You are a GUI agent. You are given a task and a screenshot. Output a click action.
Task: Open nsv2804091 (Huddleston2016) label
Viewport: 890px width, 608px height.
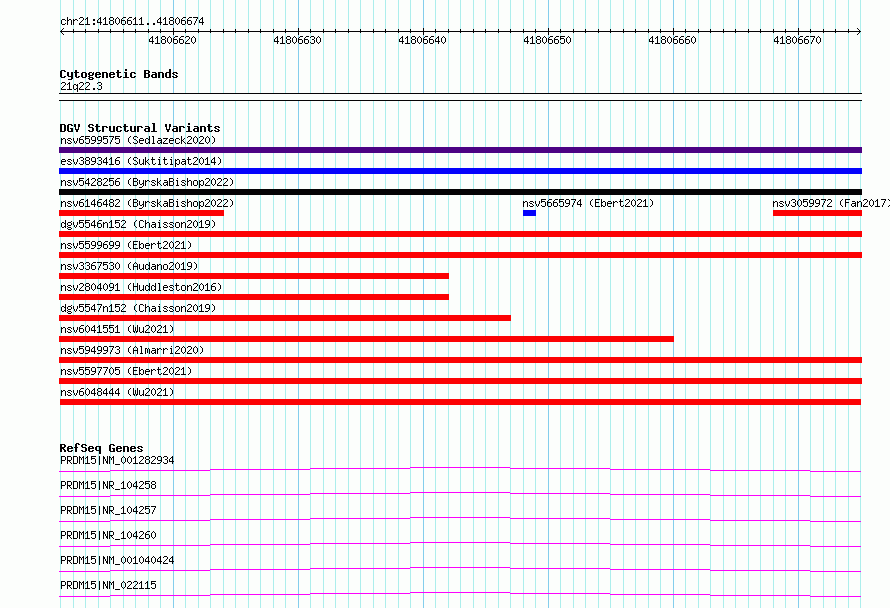(141, 287)
